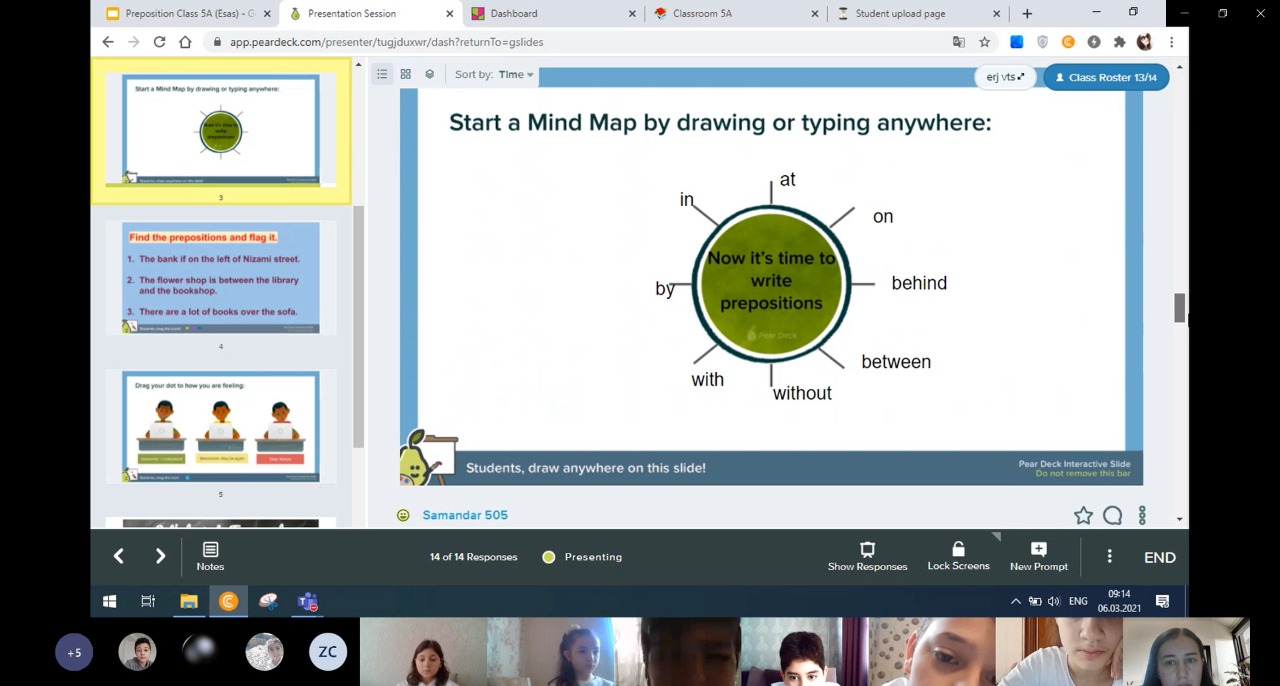Click the slide list scrollbar
1280x686 pixels.
click(358, 325)
